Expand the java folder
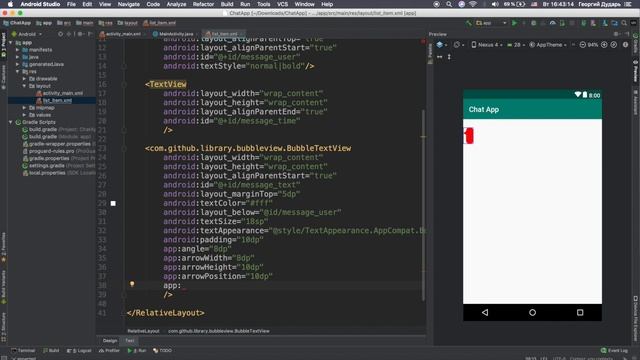This screenshot has width=640, height=360. (18, 57)
